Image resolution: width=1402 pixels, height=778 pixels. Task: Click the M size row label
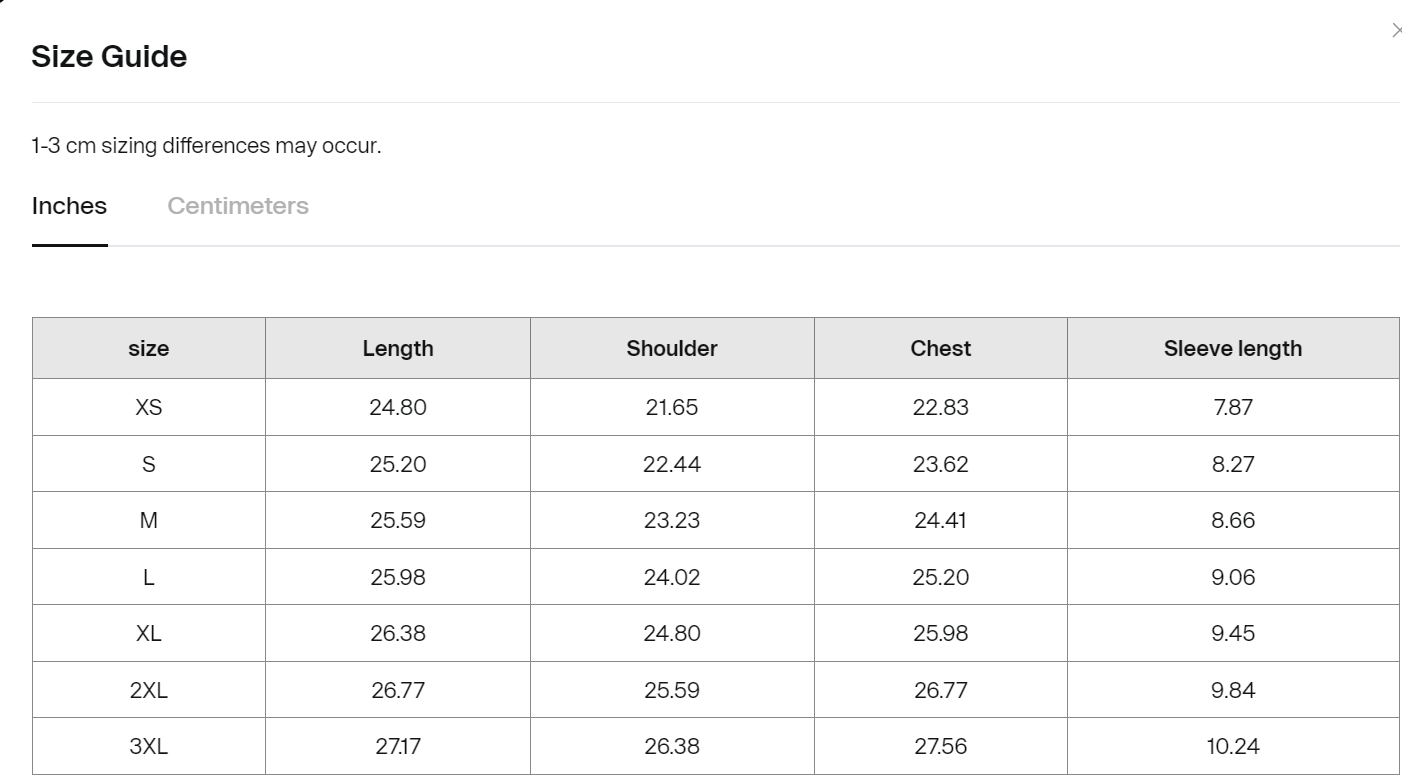pyautogui.click(x=148, y=519)
